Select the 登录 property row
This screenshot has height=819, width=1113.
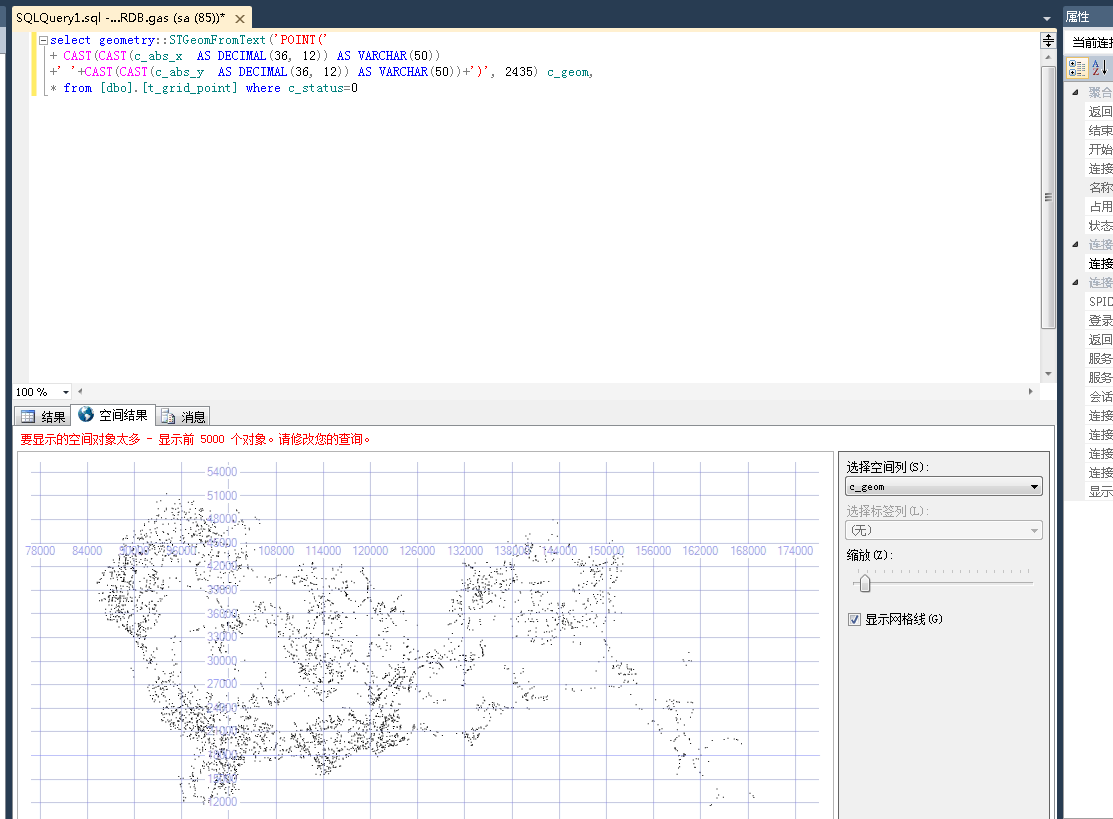tap(1100, 321)
